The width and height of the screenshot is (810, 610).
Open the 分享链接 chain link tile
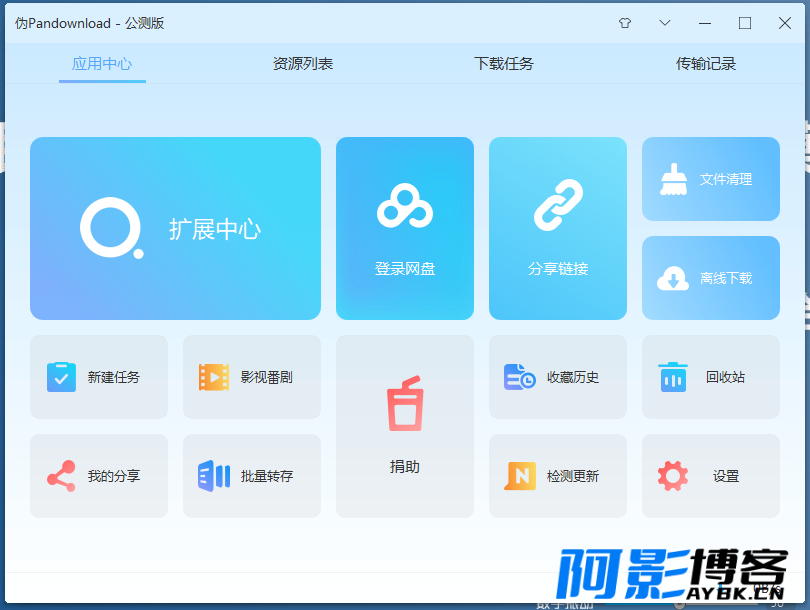coord(558,228)
